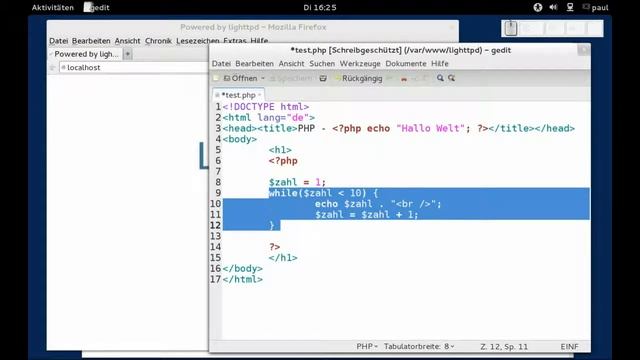Close the *test.php tab
640x360 pixels.
tap(260, 95)
